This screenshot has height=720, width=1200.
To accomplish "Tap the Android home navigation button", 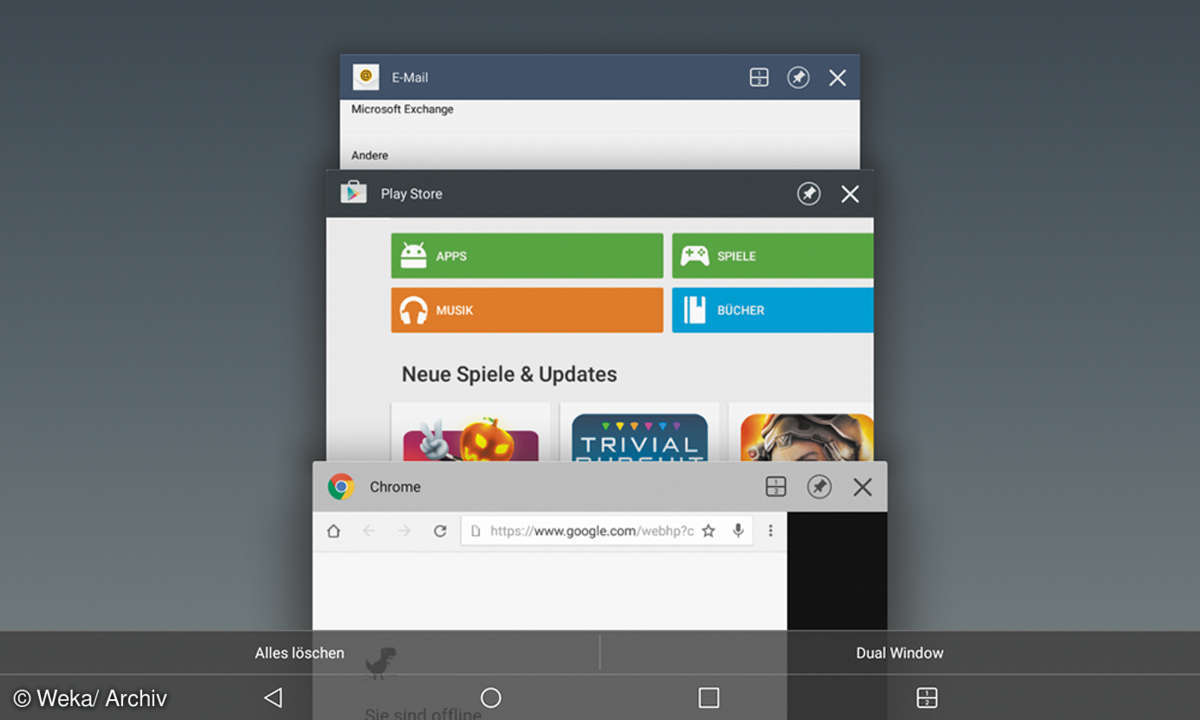I will (x=490, y=697).
